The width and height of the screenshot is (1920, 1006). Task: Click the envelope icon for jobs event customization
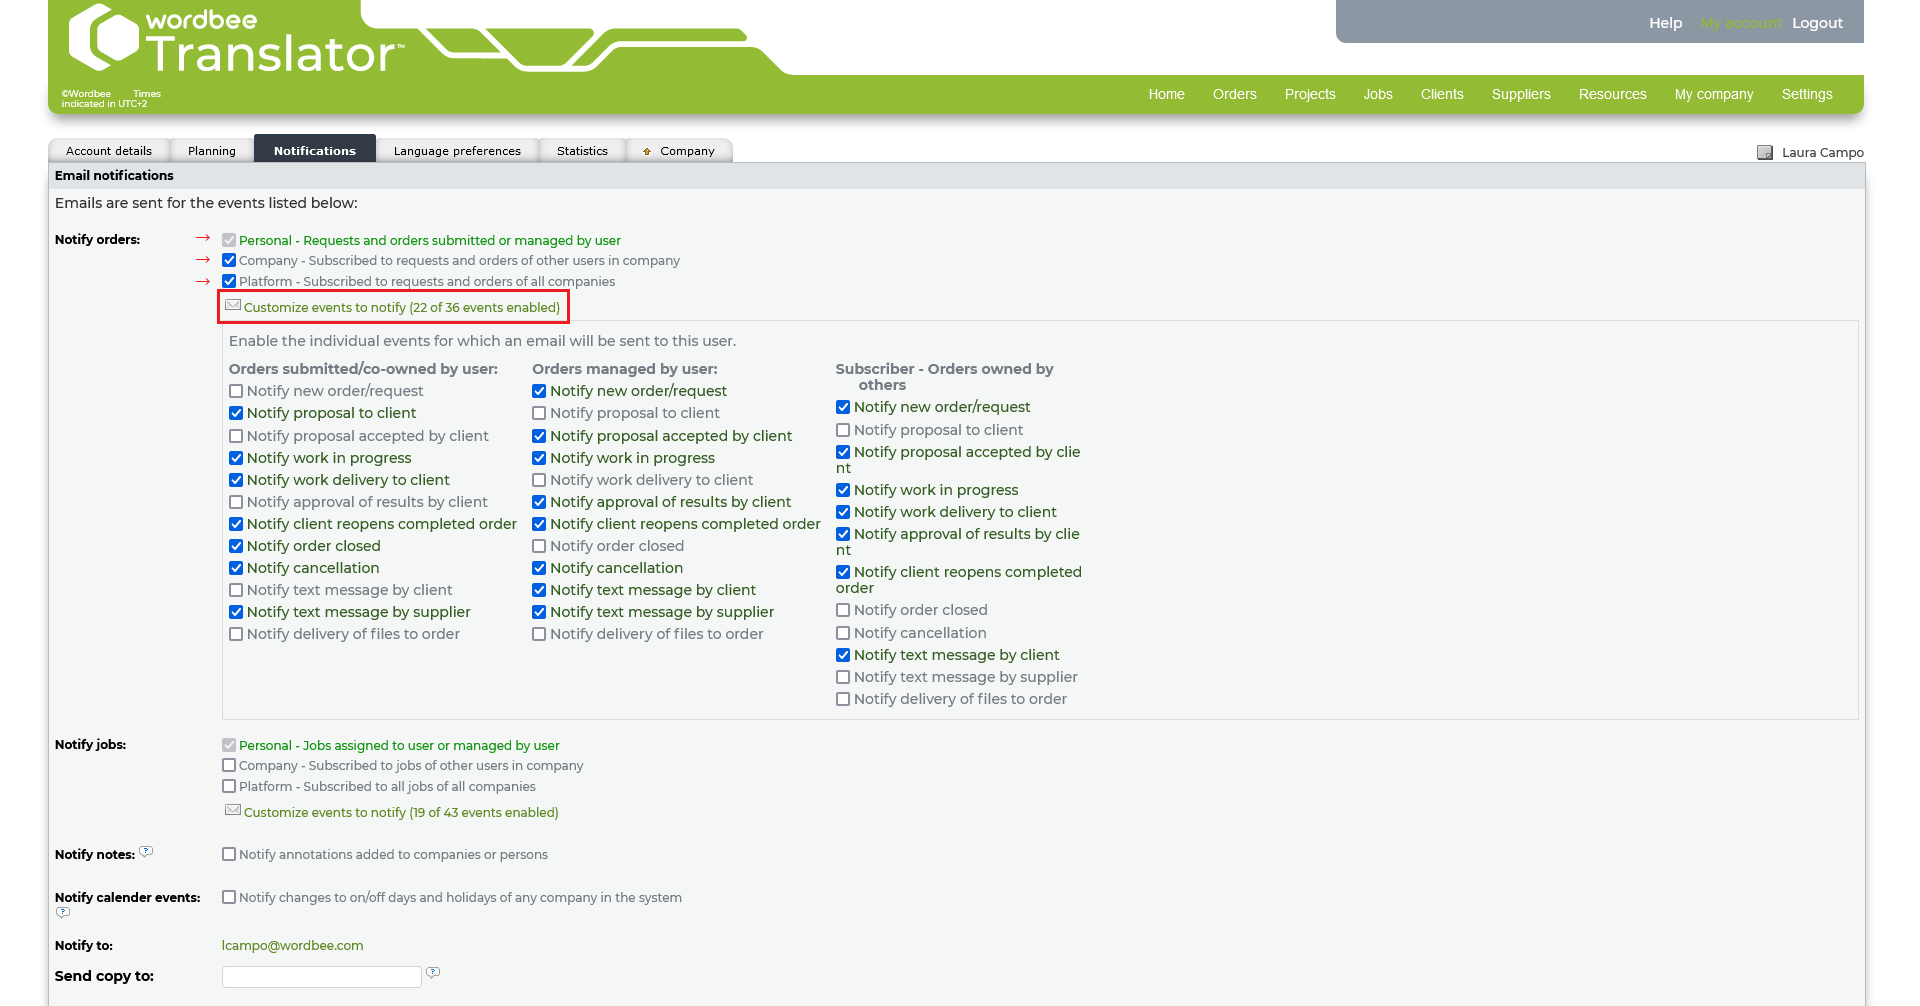pos(232,811)
